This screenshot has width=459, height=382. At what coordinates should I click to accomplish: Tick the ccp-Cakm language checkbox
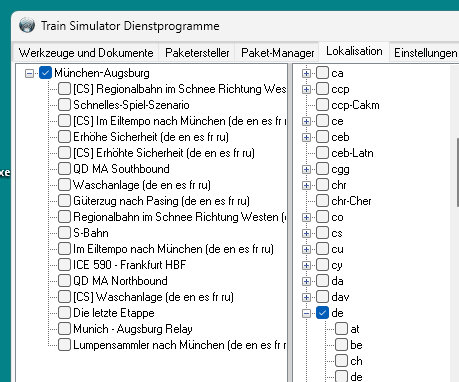tap(322, 105)
